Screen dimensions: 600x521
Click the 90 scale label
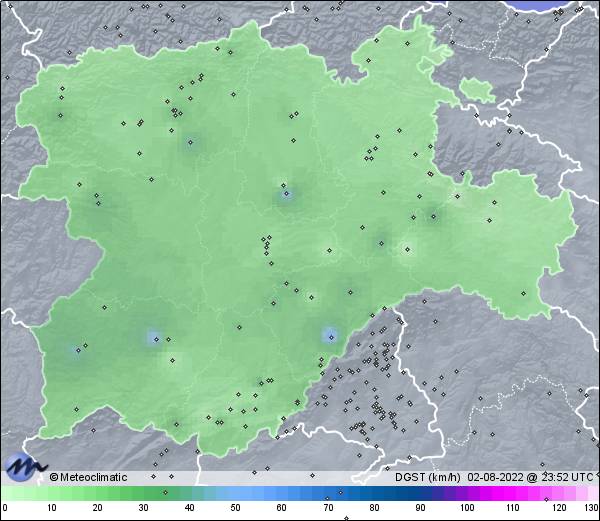click(420, 508)
